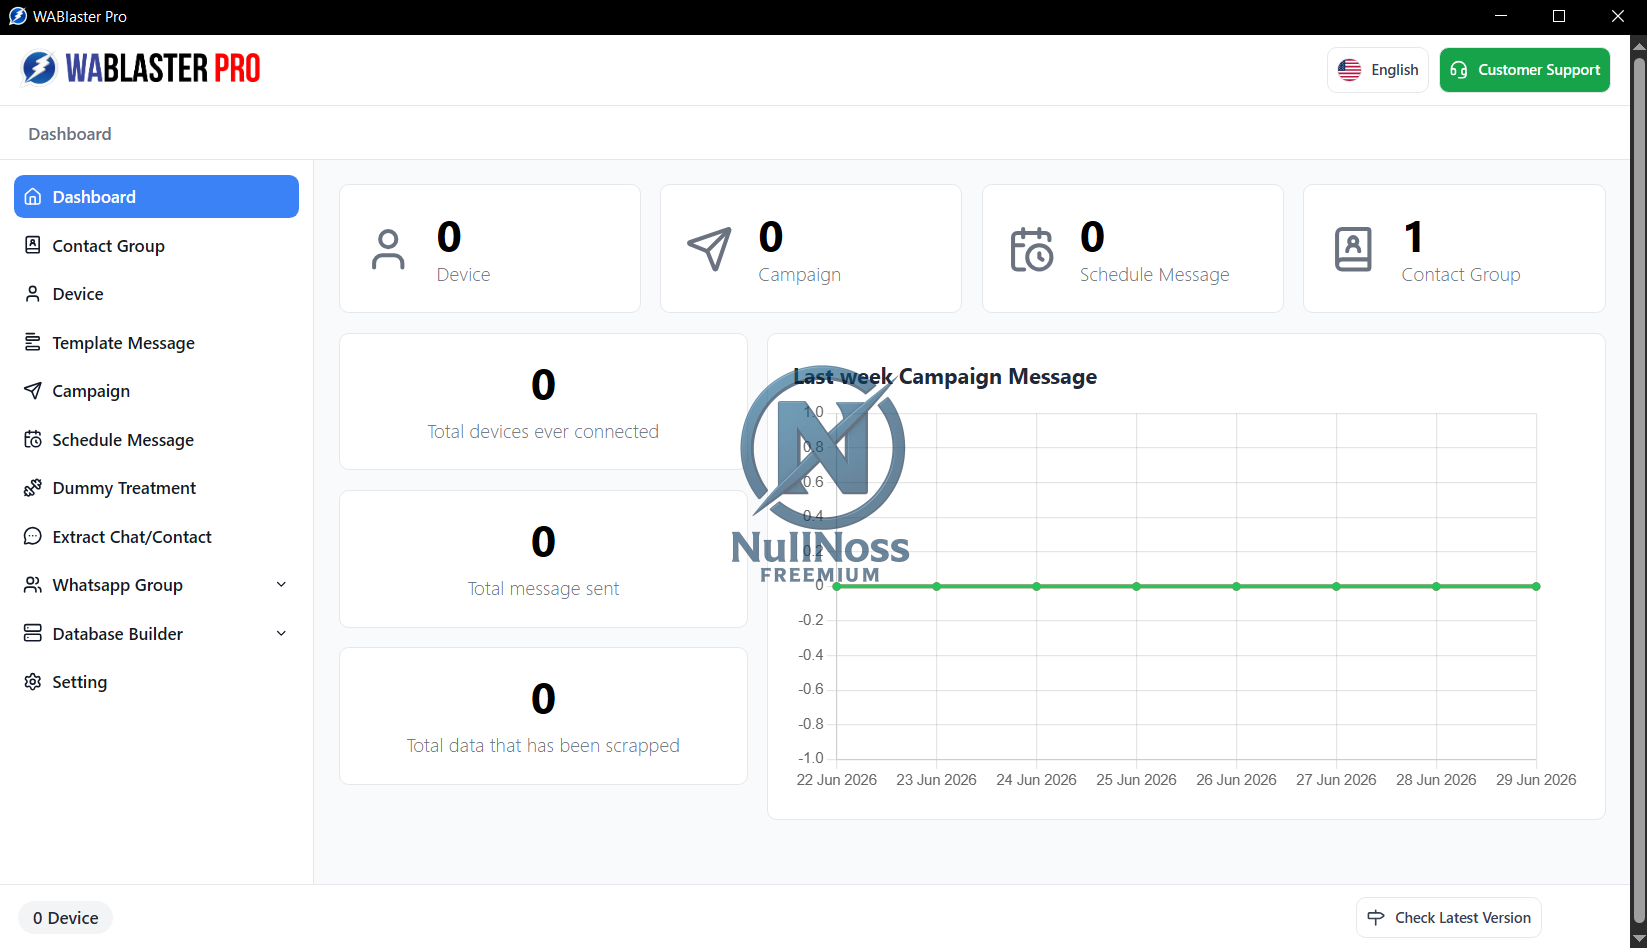Click the Customer Support button
The height and width of the screenshot is (948, 1647).
click(1525, 70)
